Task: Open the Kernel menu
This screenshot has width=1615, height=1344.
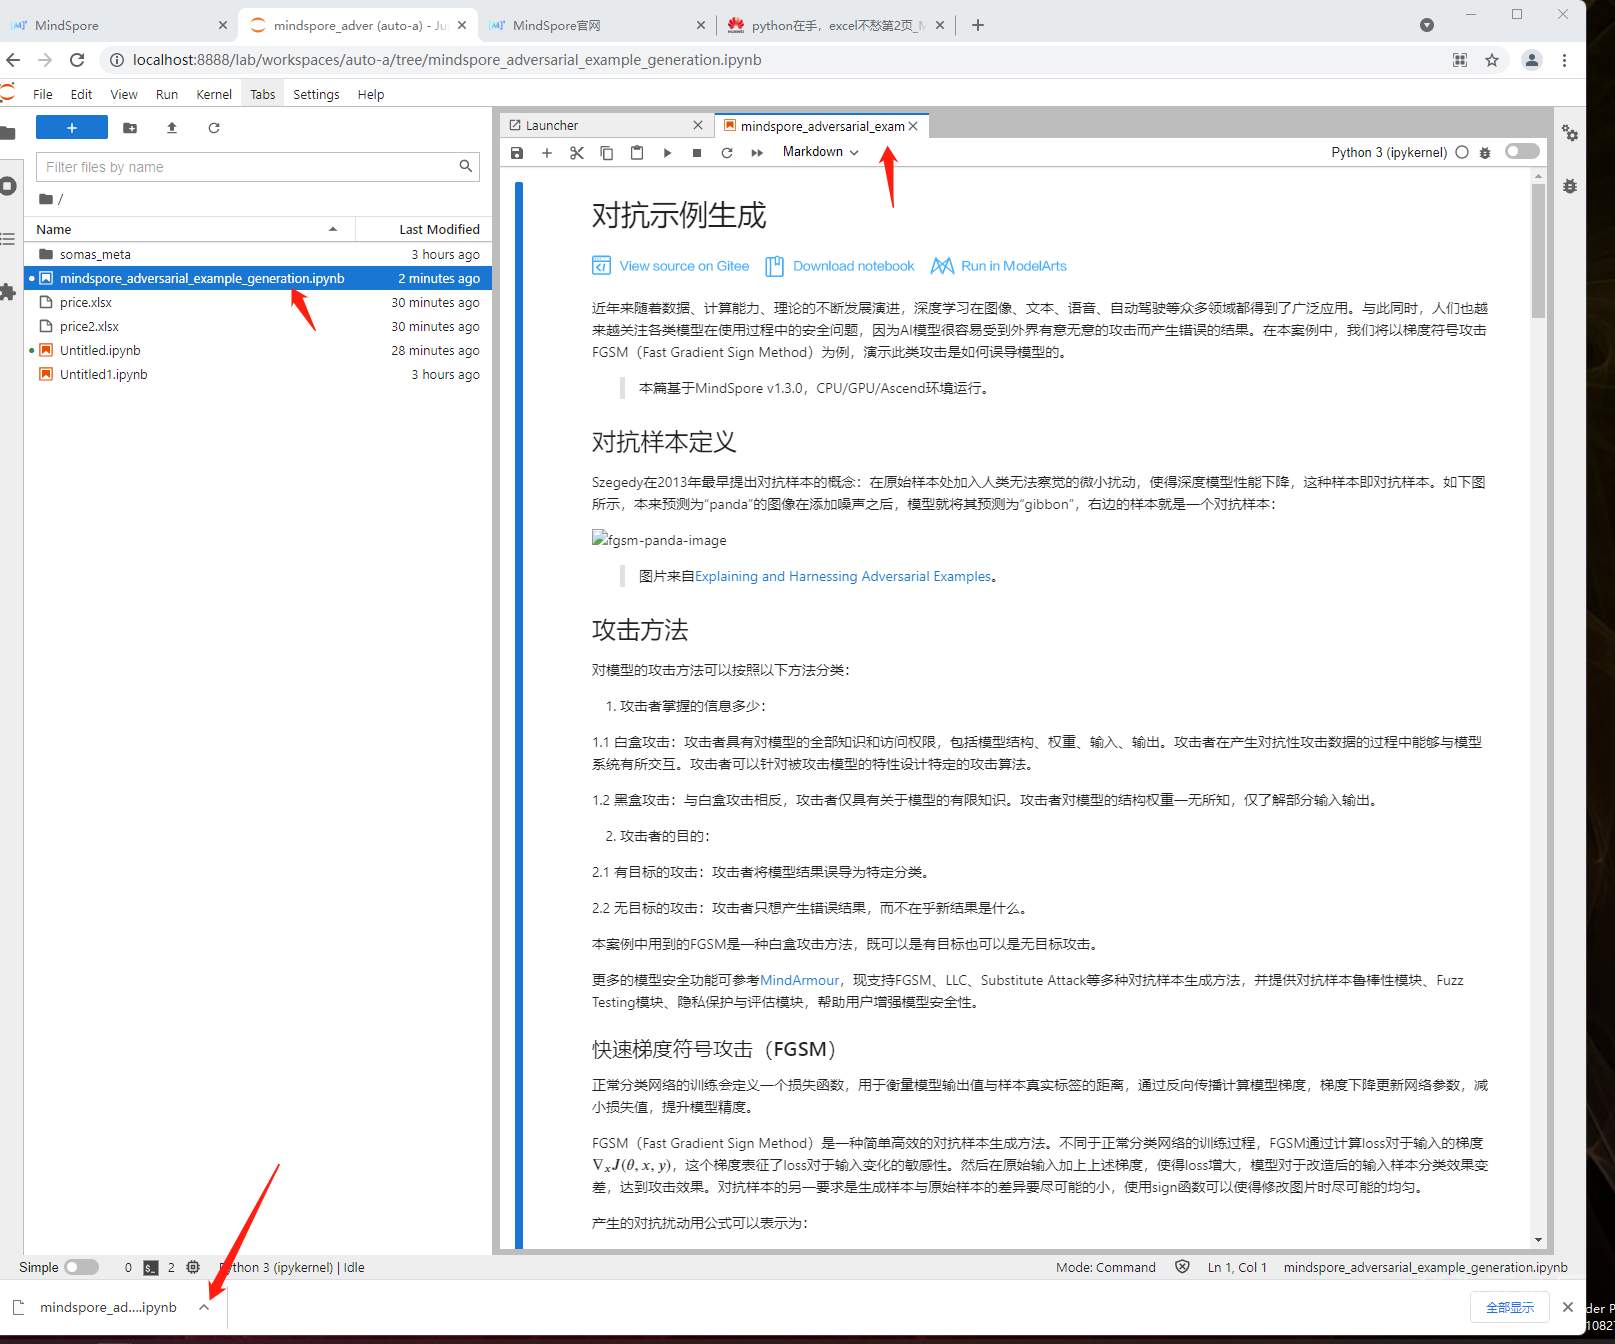Action: (214, 94)
